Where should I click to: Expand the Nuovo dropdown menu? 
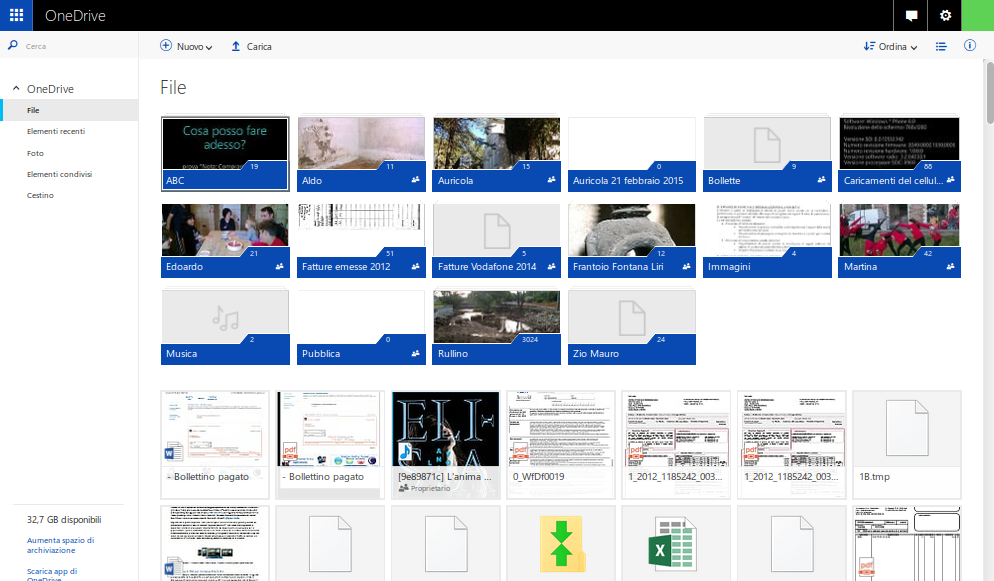tap(186, 46)
